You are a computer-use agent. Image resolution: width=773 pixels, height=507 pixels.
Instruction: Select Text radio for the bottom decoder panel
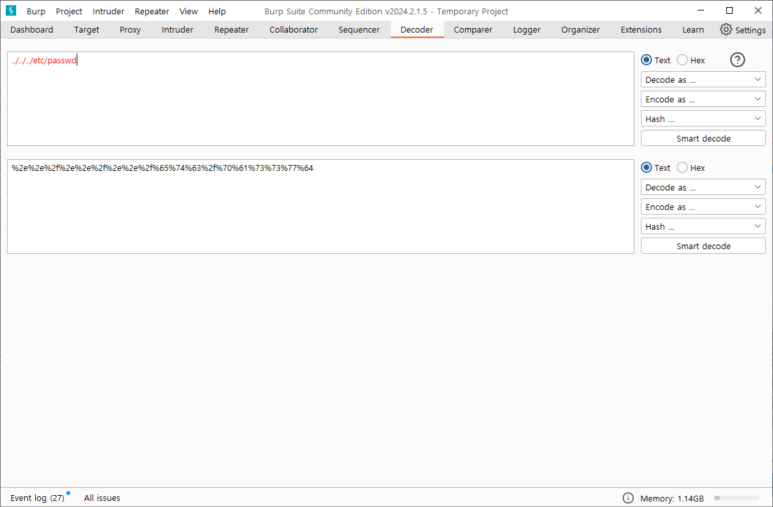click(x=646, y=168)
